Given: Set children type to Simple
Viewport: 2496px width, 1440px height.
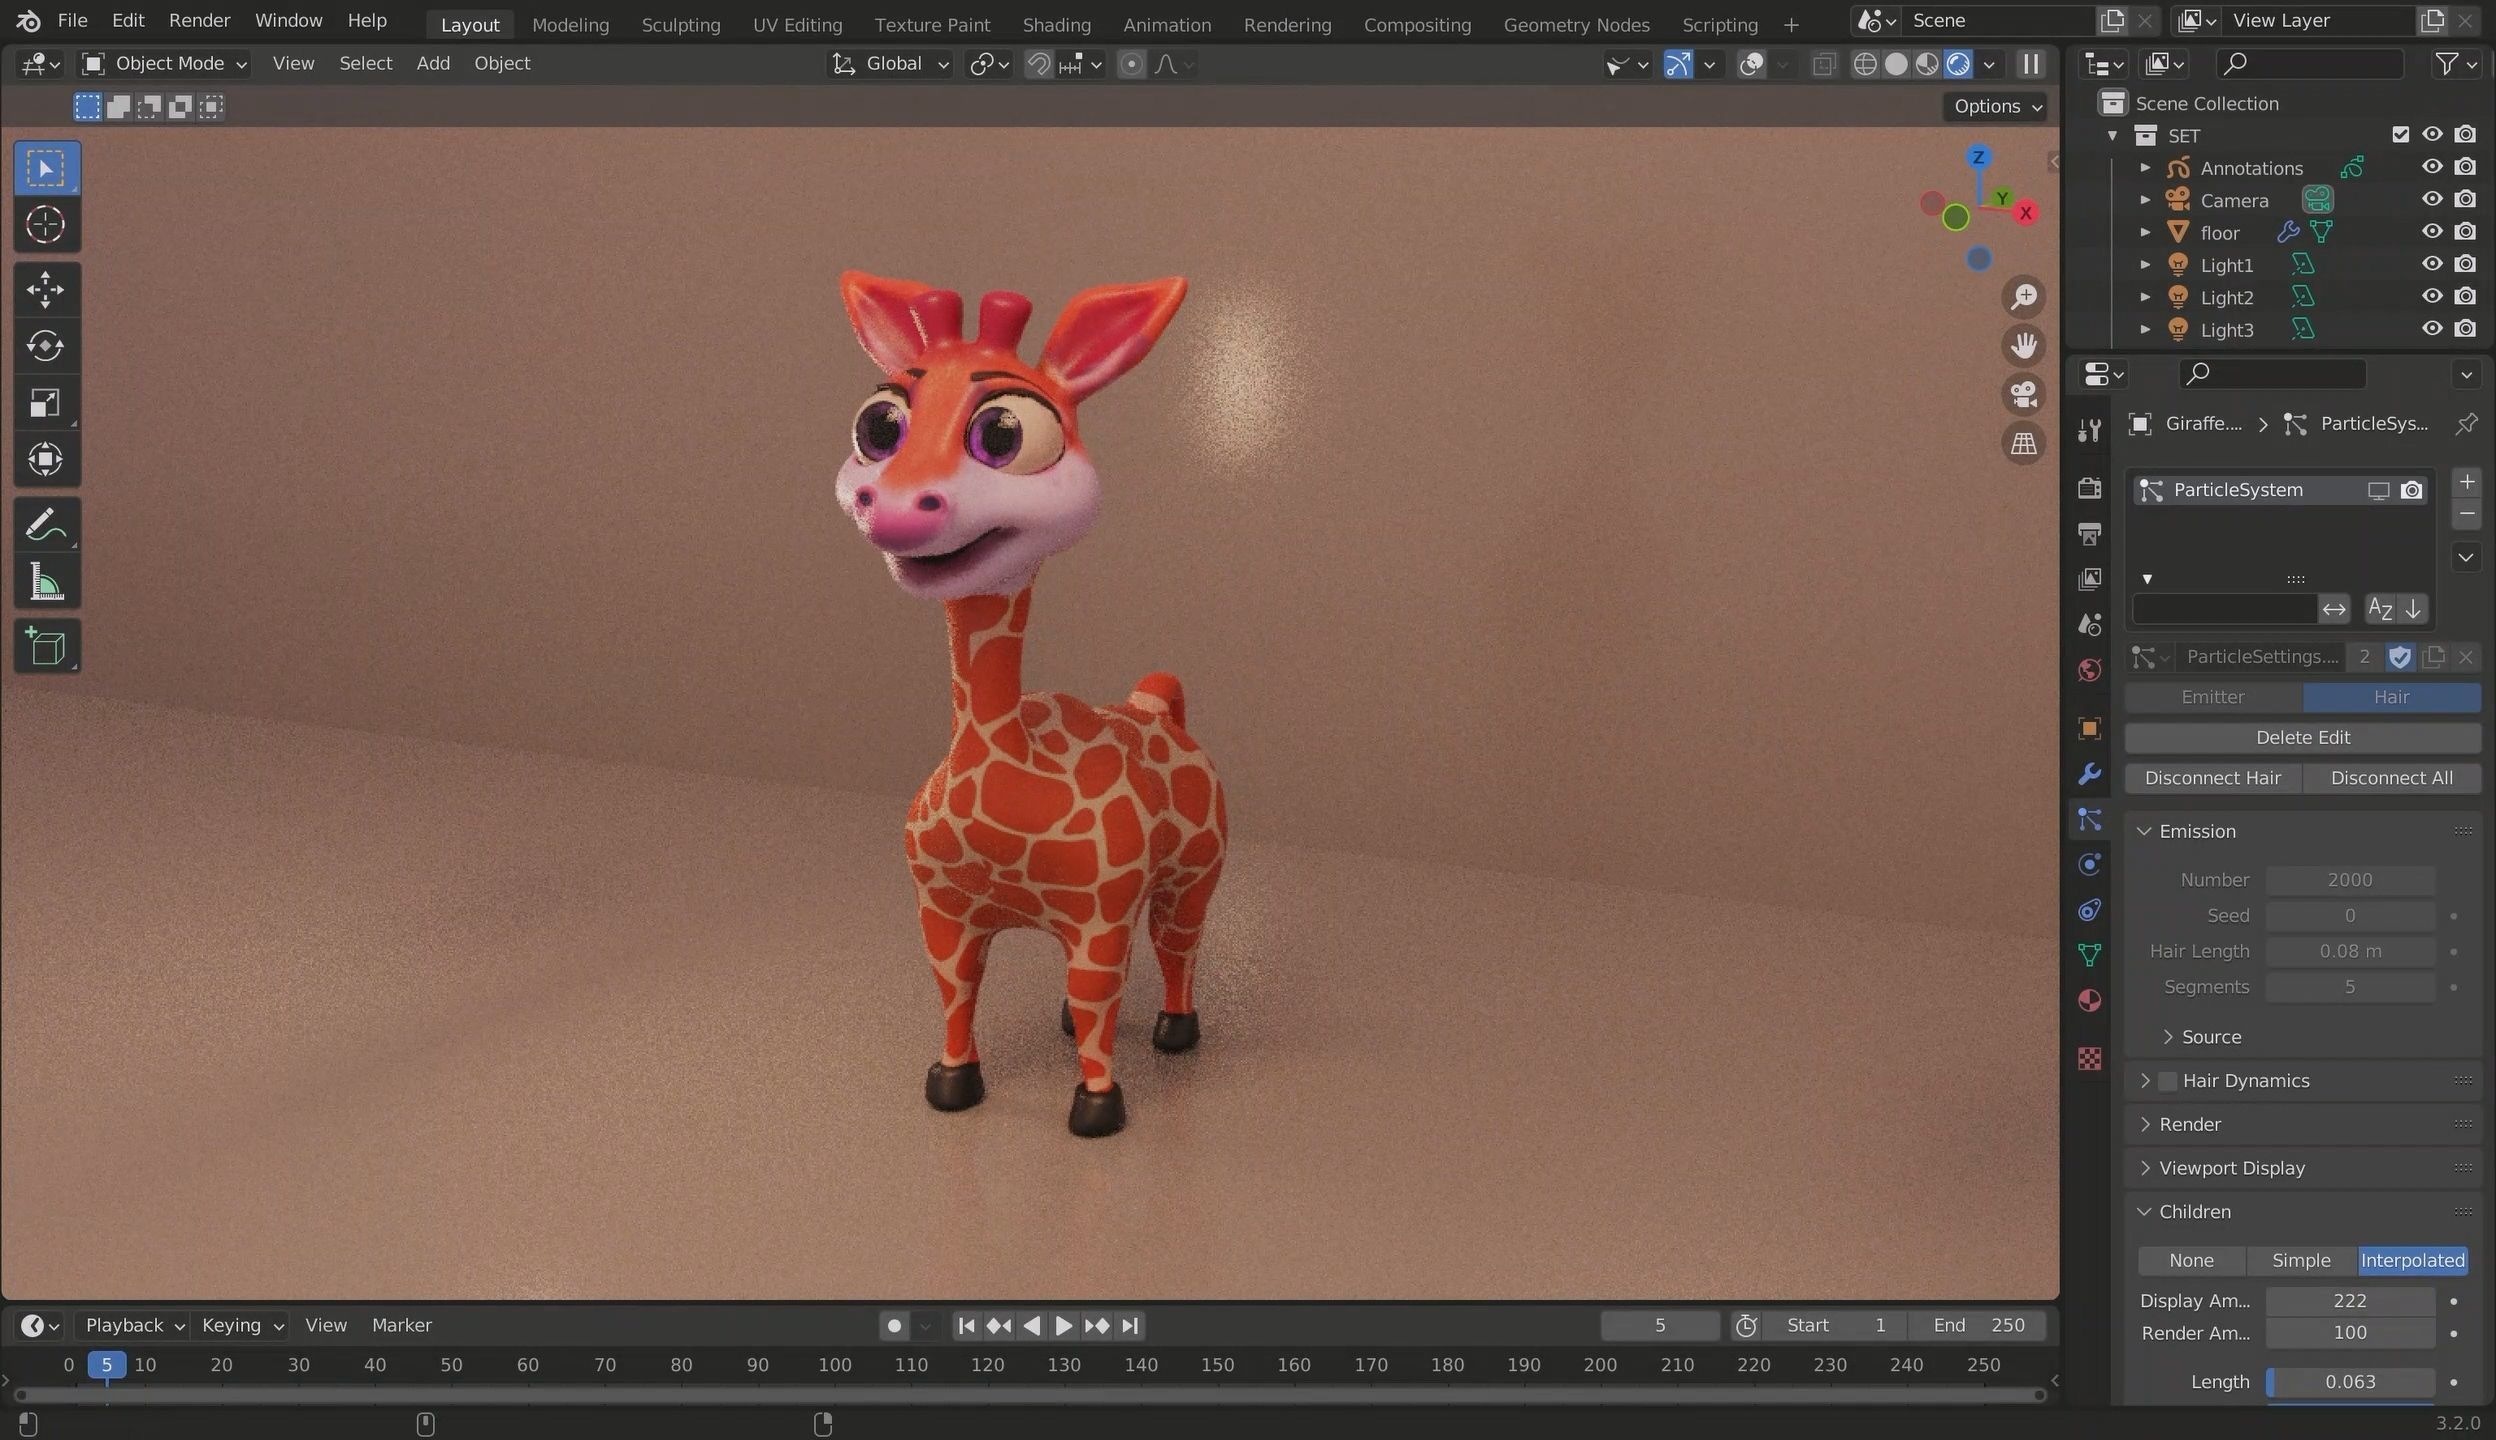Looking at the screenshot, I should pos(2301,1261).
